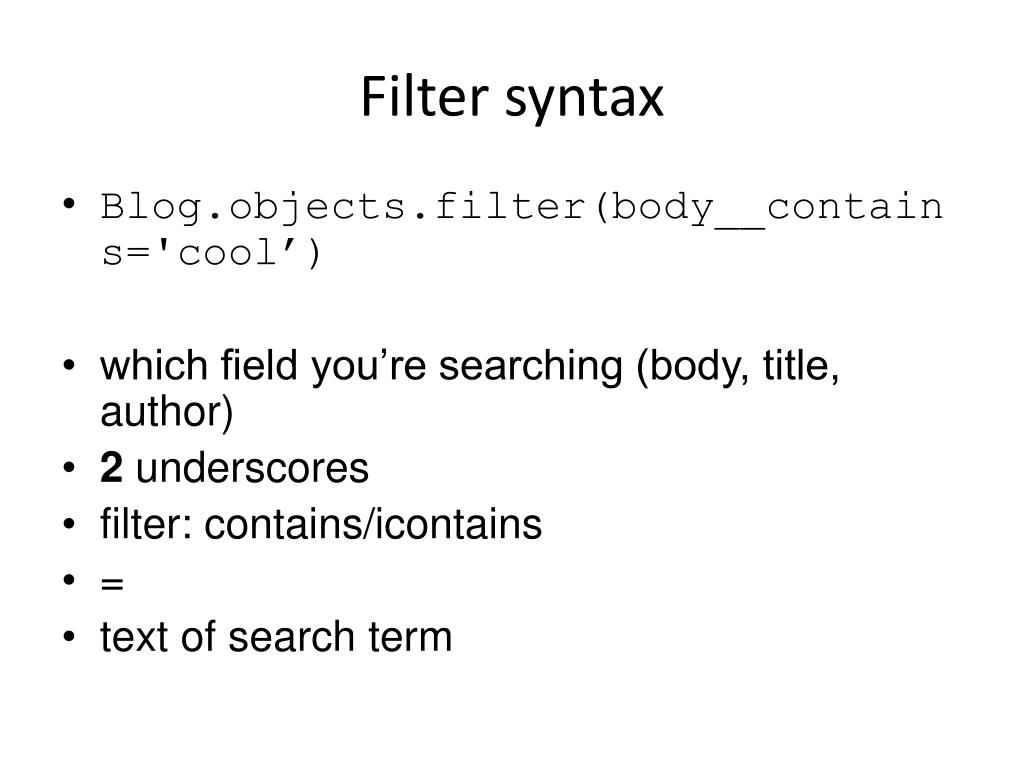This screenshot has height=768, width=1024.
Task: Click the word 'syntax' in the title
Action: pos(584,101)
